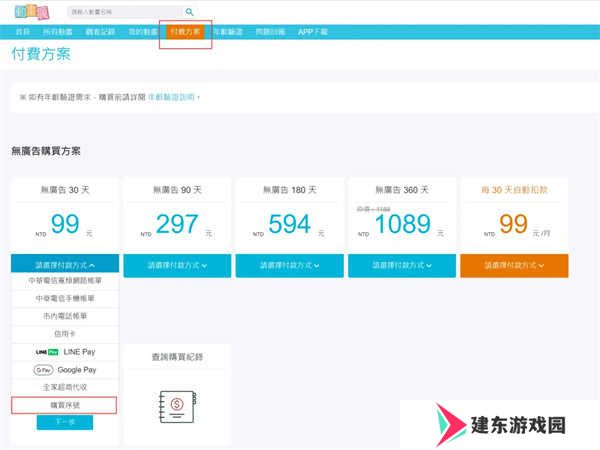The width and height of the screenshot is (600, 450).
Task: Click the 無廣告 180 天 plan title
Action: pyautogui.click(x=290, y=190)
